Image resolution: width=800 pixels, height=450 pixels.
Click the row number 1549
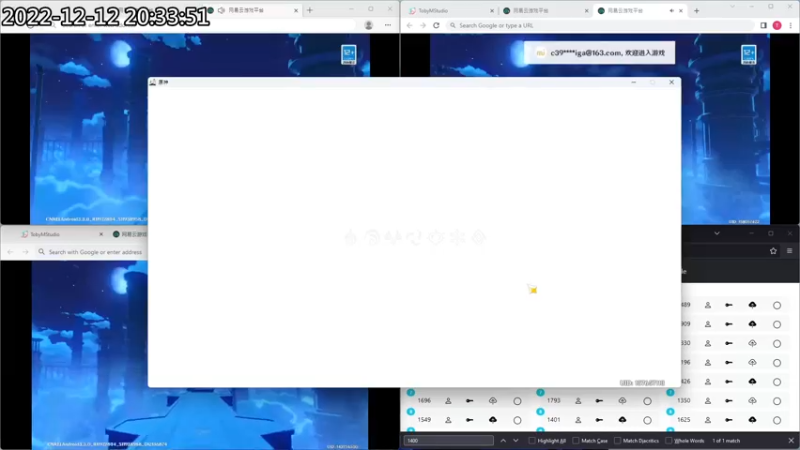point(424,420)
